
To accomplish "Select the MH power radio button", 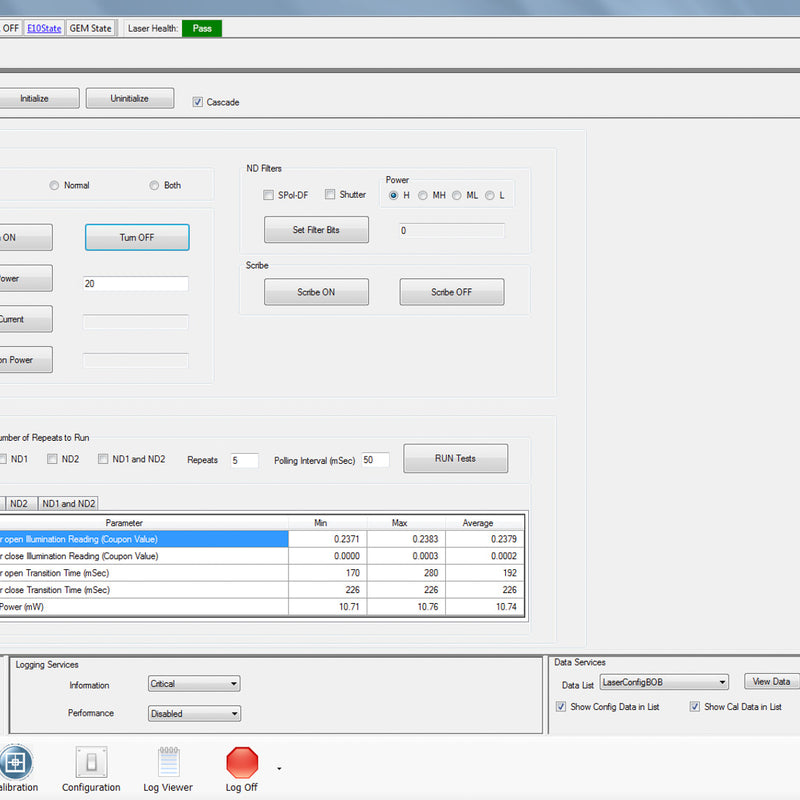I will [423, 195].
